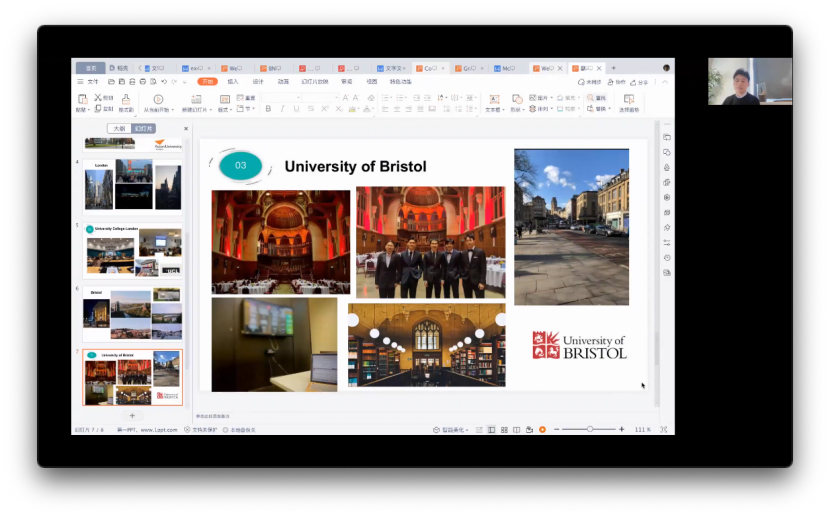The height and width of the screenshot is (517, 830).
Task: Click the New Slide icon
Action: pos(196,99)
